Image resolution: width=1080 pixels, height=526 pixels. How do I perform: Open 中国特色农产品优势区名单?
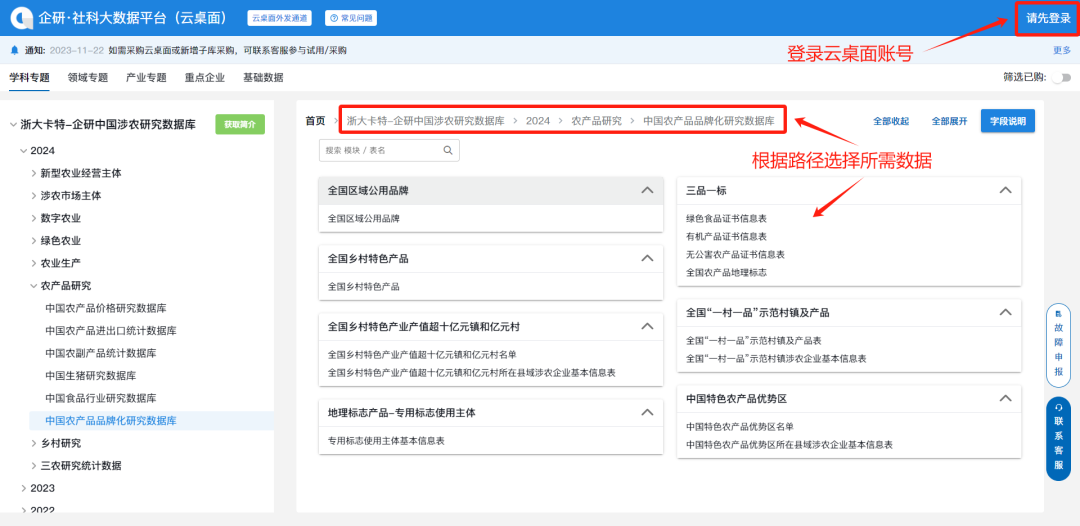point(740,426)
